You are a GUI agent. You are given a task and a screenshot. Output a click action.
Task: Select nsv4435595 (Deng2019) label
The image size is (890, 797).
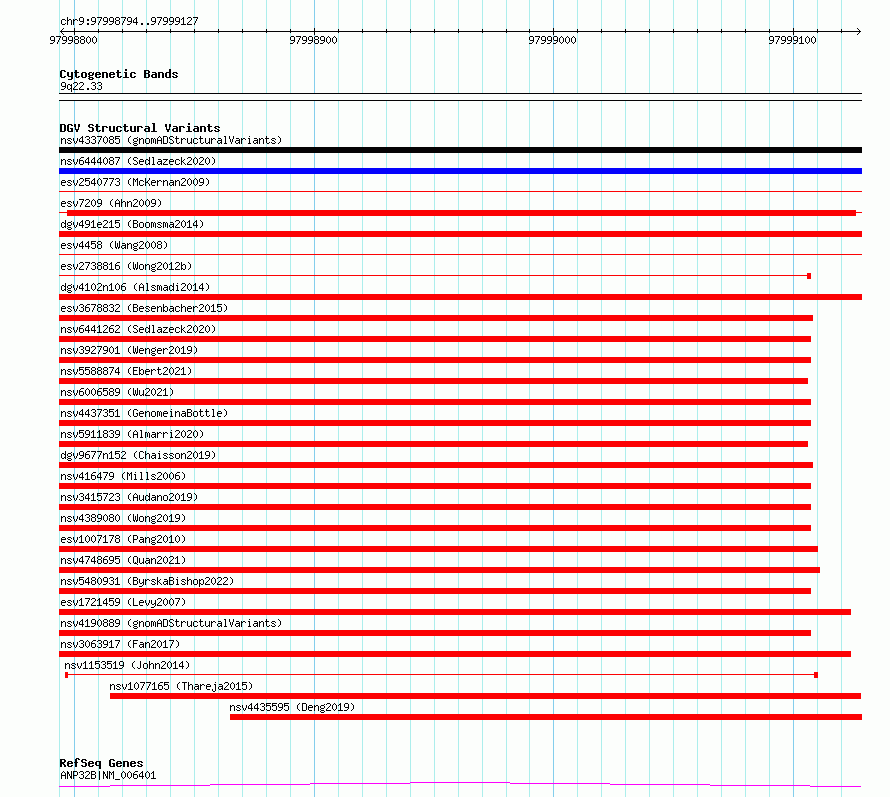pyautogui.click(x=292, y=707)
